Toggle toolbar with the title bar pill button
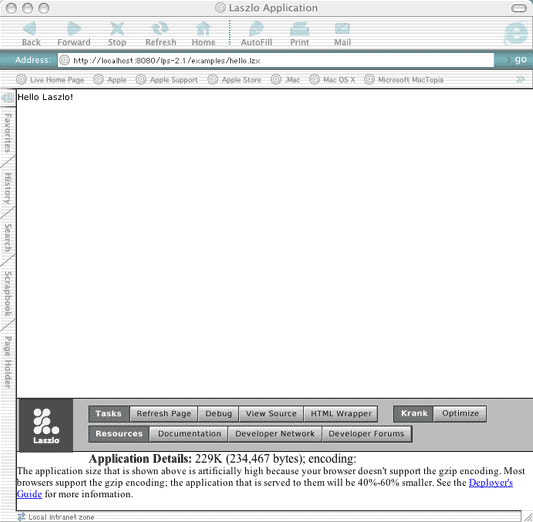The width and height of the screenshot is (533, 522). tap(519, 8)
